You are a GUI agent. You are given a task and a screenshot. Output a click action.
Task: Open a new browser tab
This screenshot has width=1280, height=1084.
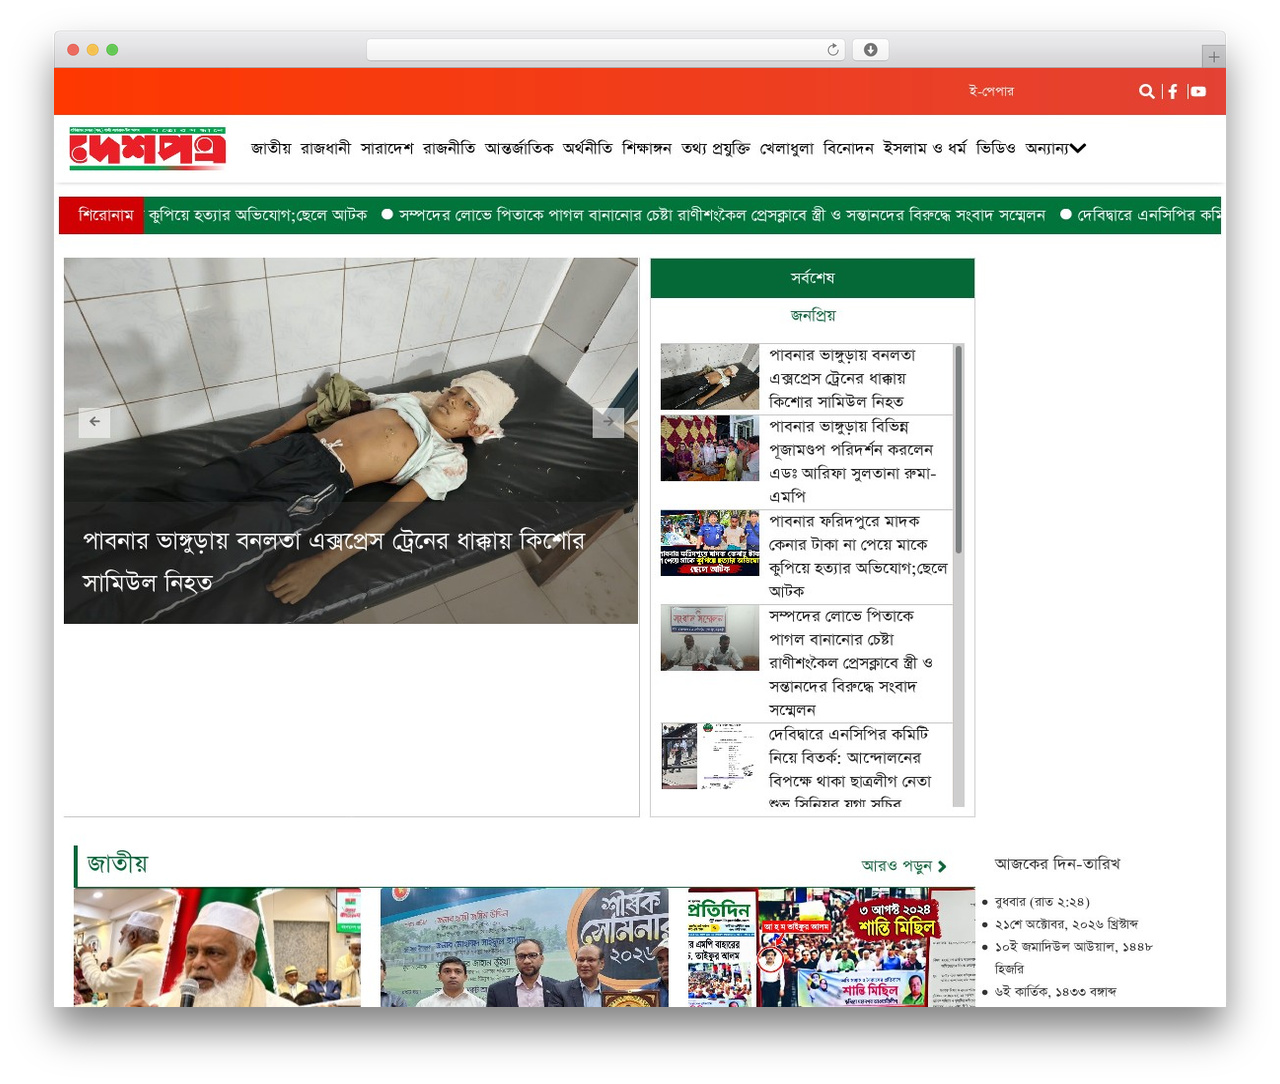[x=1213, y=57]
